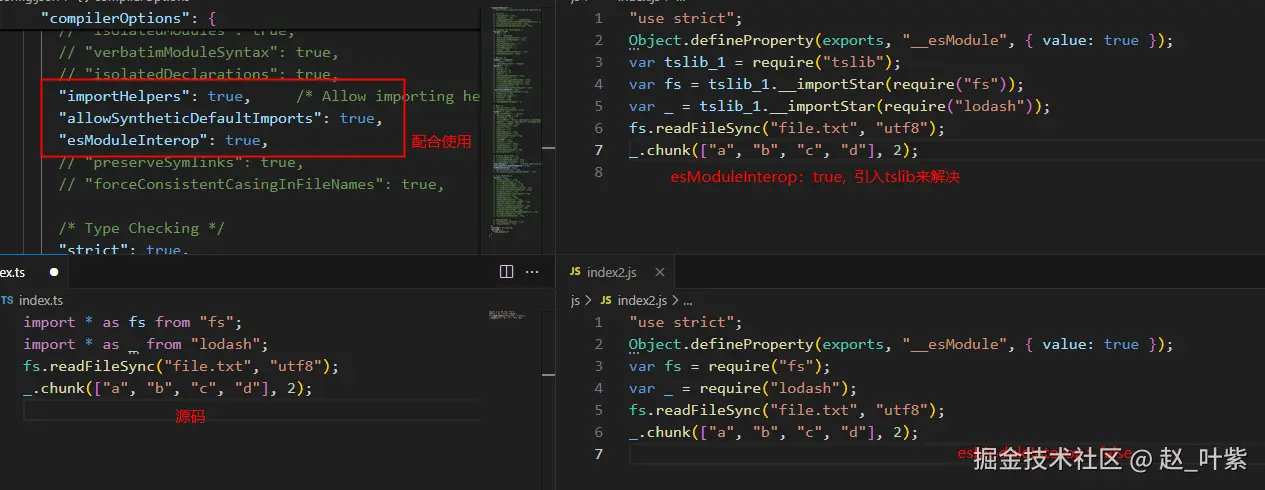Click _.chunk line in index.ts
This screenshot has height=490, width=1265.
pos(168,388)
